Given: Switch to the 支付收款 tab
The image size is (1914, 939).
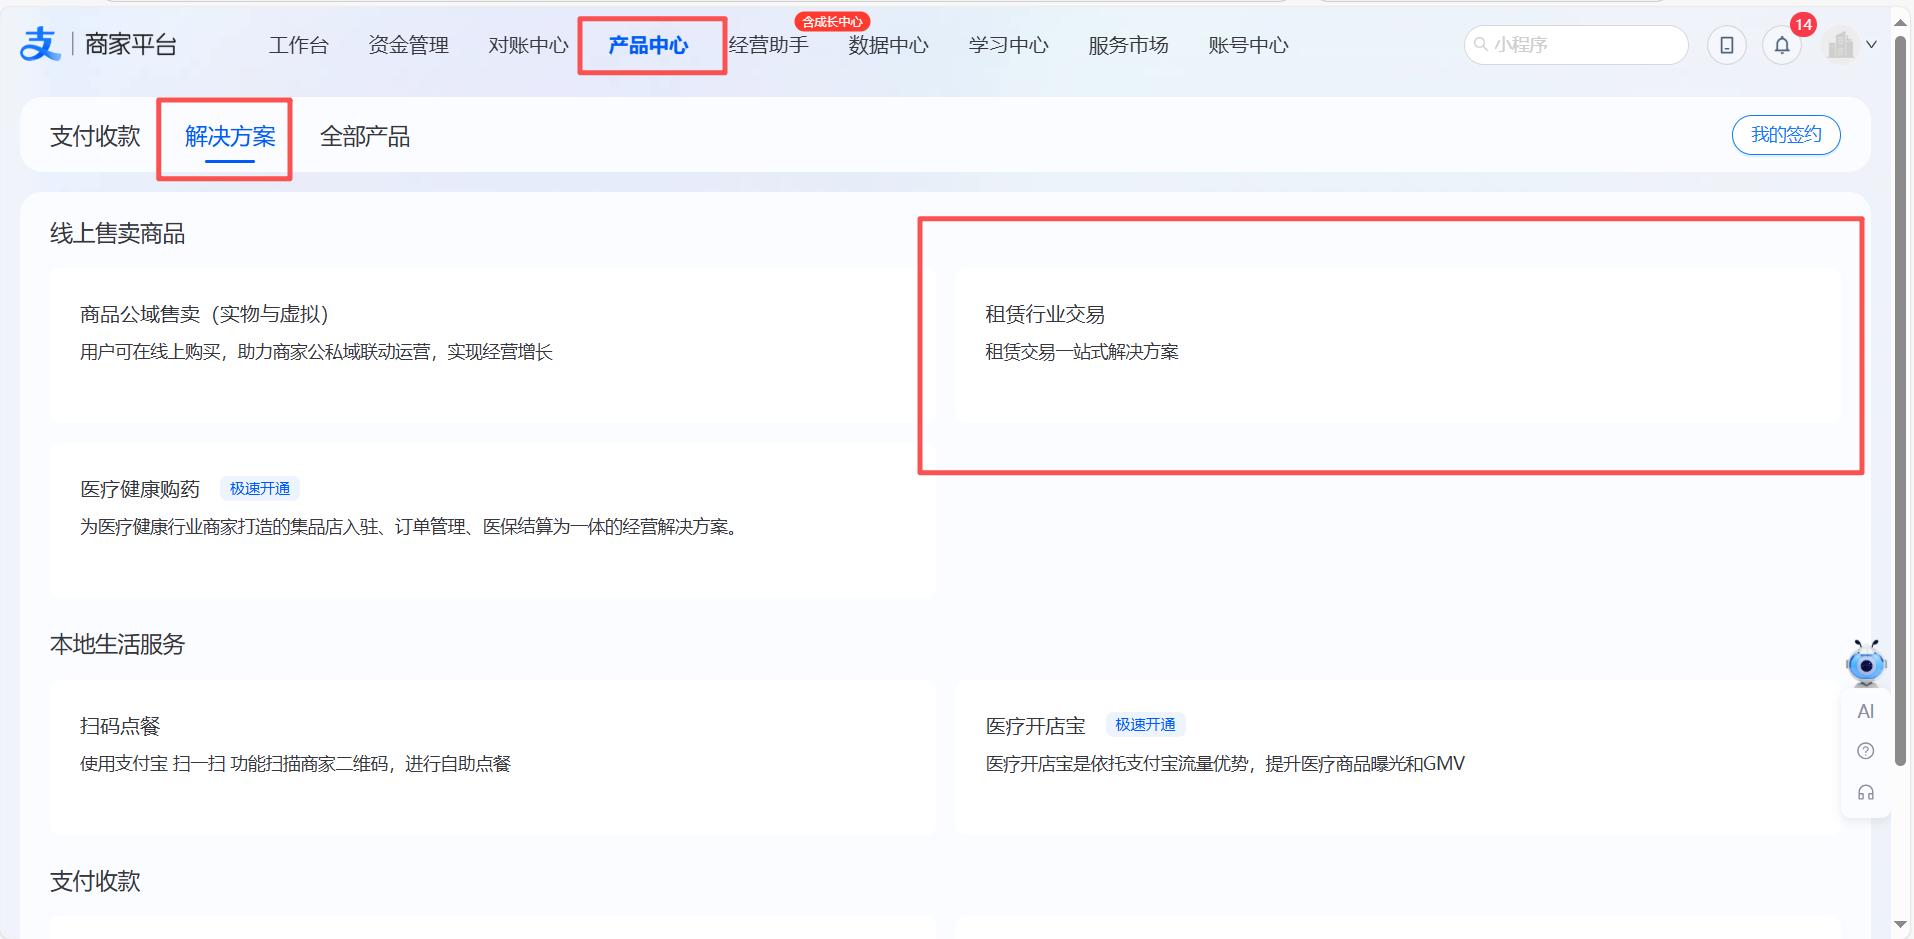Looking at the screenshot, I should pyautogui.click(x=95, y=136).
